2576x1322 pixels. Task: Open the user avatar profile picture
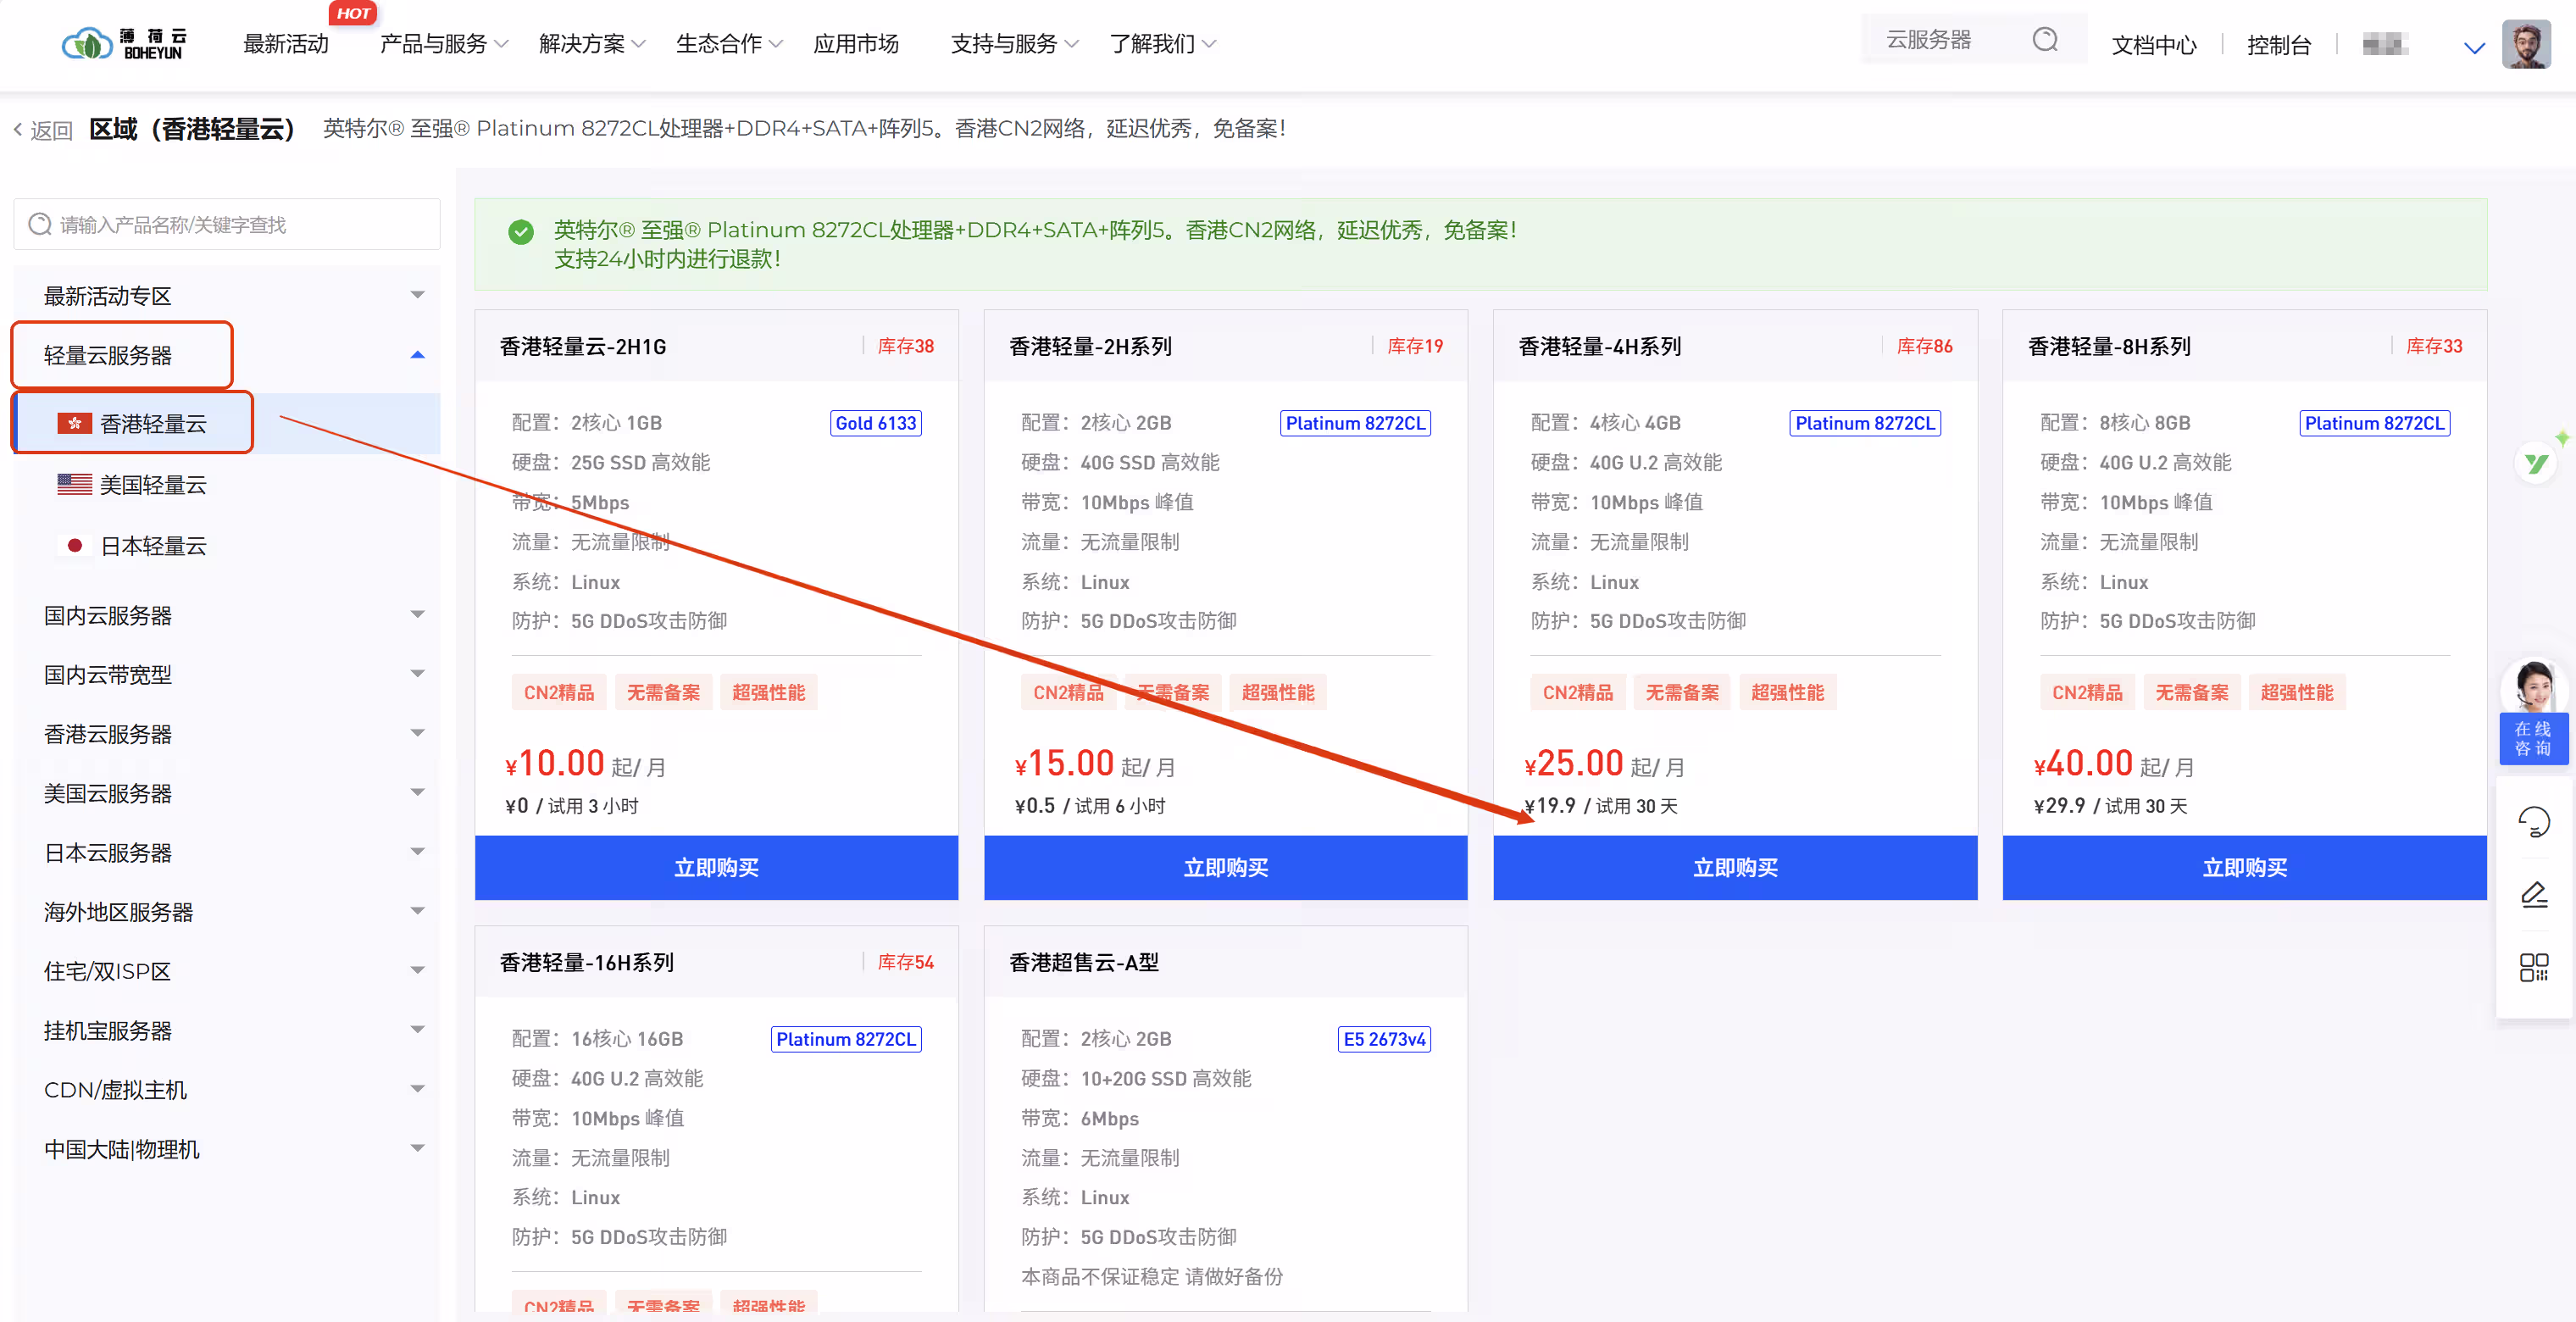(2526, 44)
